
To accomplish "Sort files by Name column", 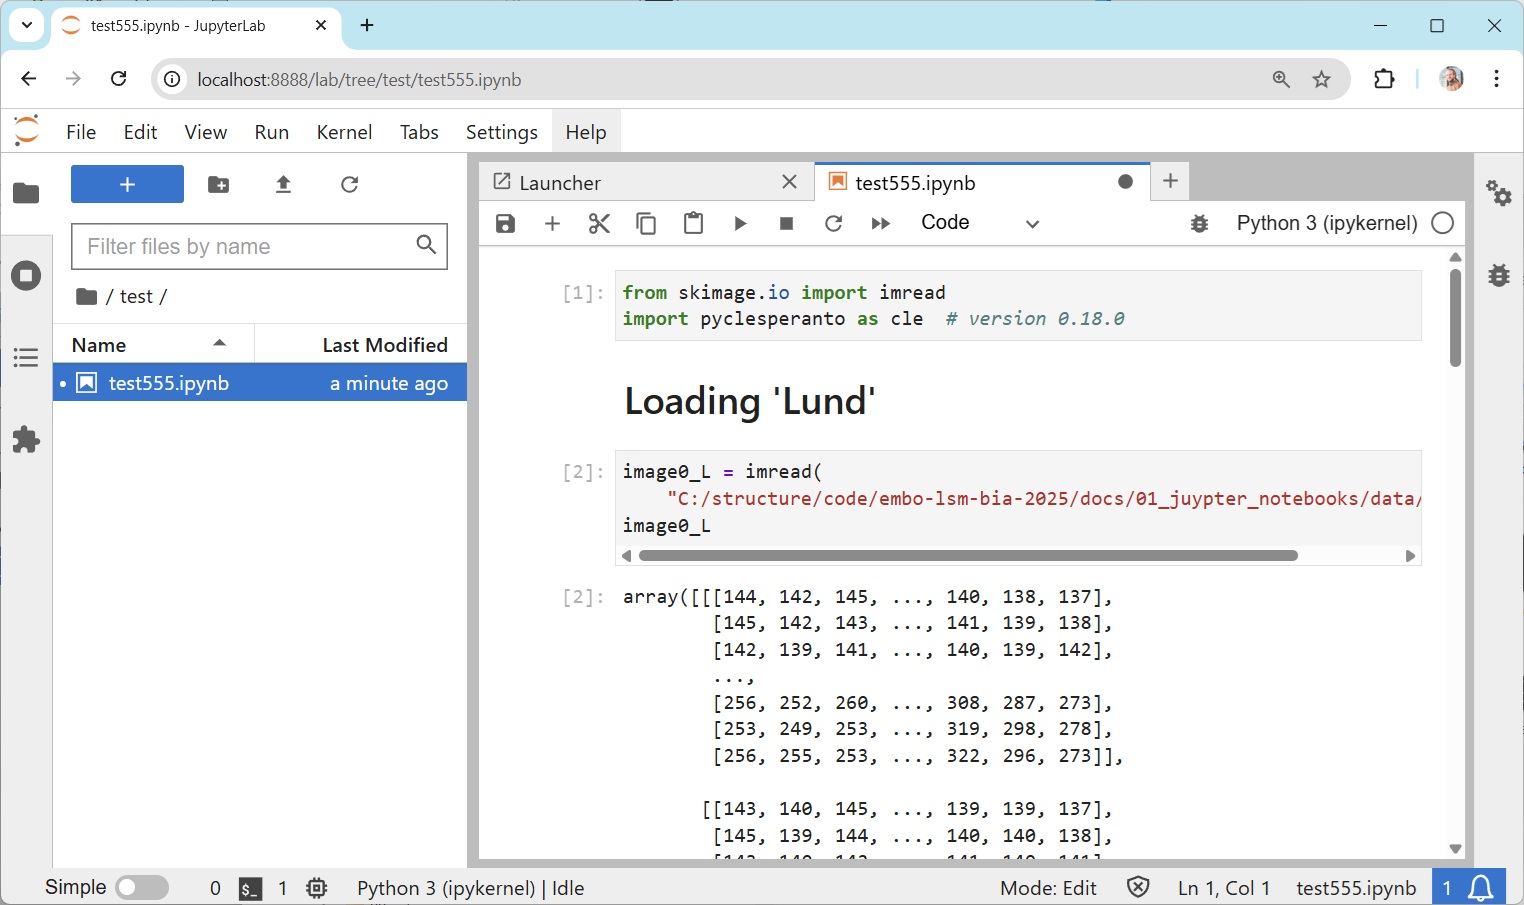I will pos(154,345).
